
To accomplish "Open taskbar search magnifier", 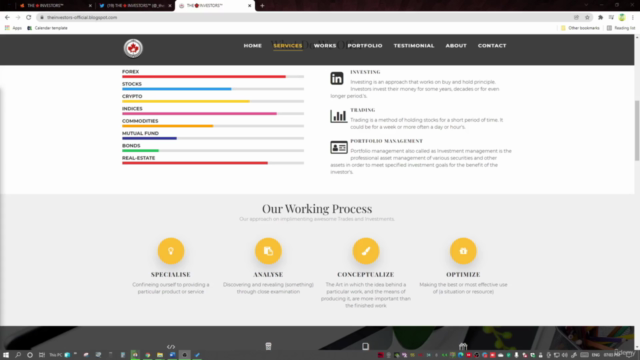I will [18, 355].
